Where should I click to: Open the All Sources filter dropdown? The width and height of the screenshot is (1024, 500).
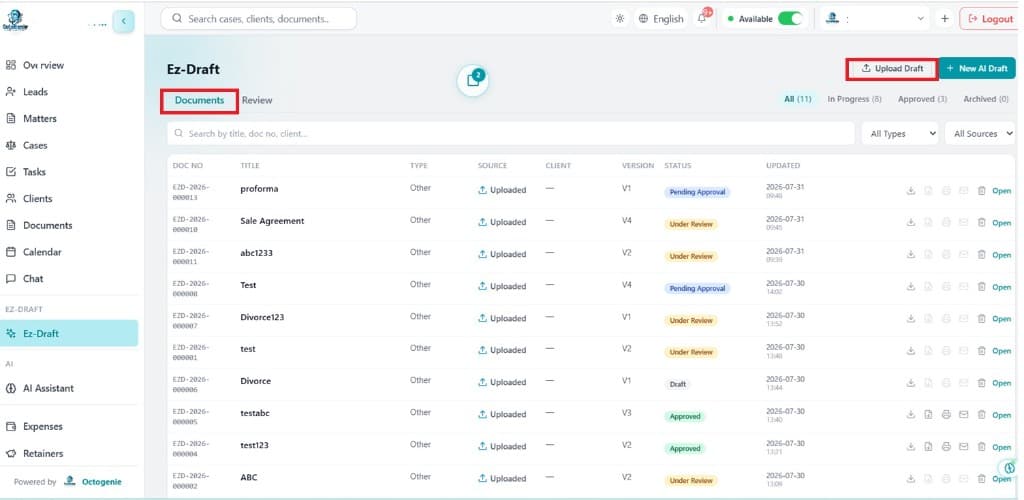[980, 133]
